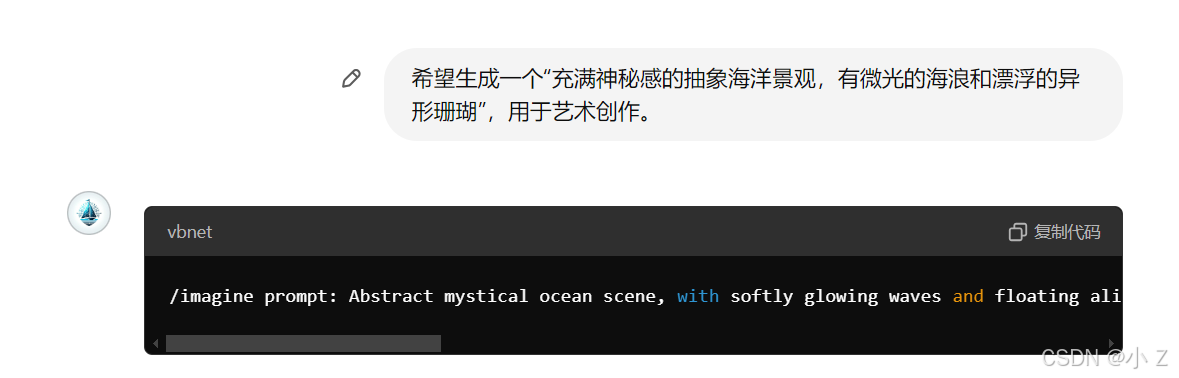Click the dark code block header bar
The image size is (1179, 378).
pos(633,231)
